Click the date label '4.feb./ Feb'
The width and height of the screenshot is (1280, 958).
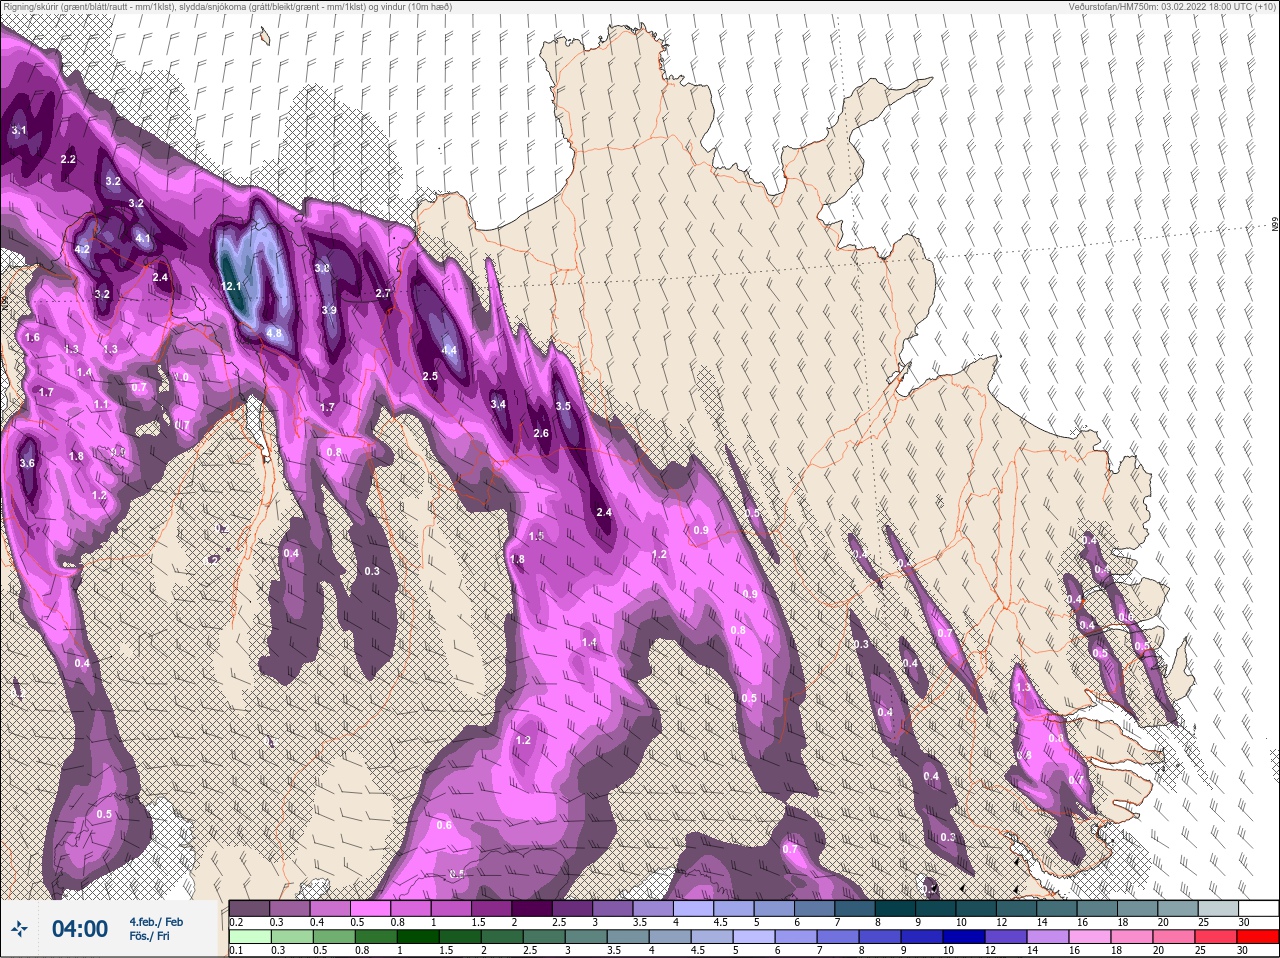pos(155,921)
